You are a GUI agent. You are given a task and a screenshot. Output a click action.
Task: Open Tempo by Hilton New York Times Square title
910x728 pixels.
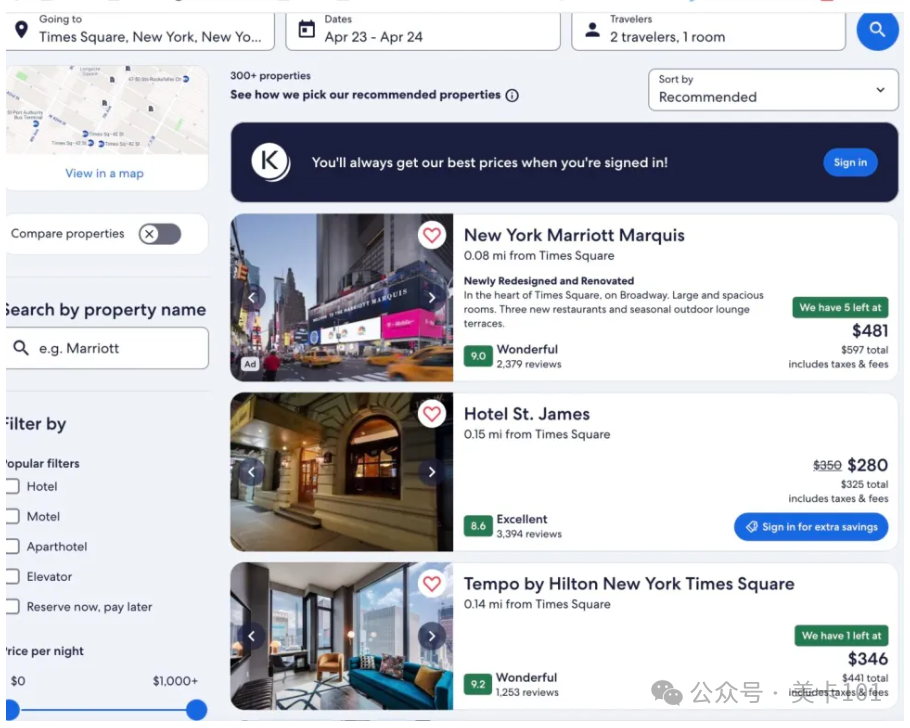pyautogui.click(x=629, y=583)
